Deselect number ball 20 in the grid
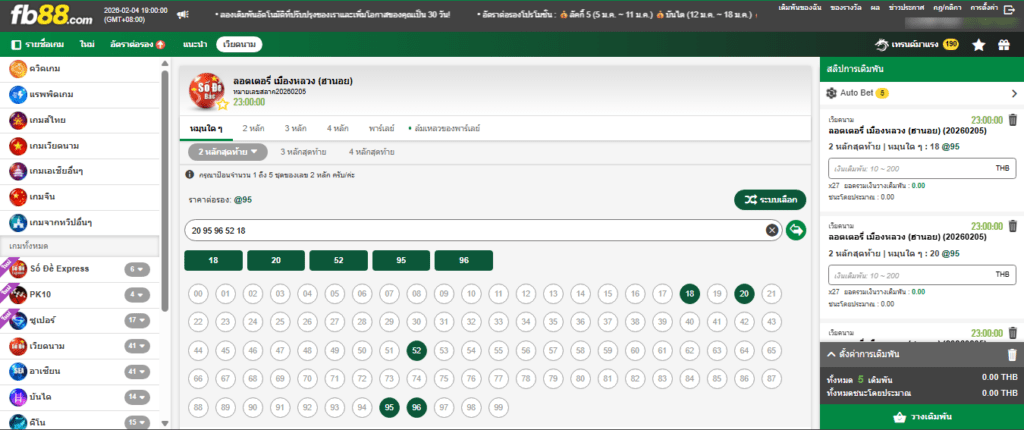This screenshot has width=1024, height=430. click(744, 294)
